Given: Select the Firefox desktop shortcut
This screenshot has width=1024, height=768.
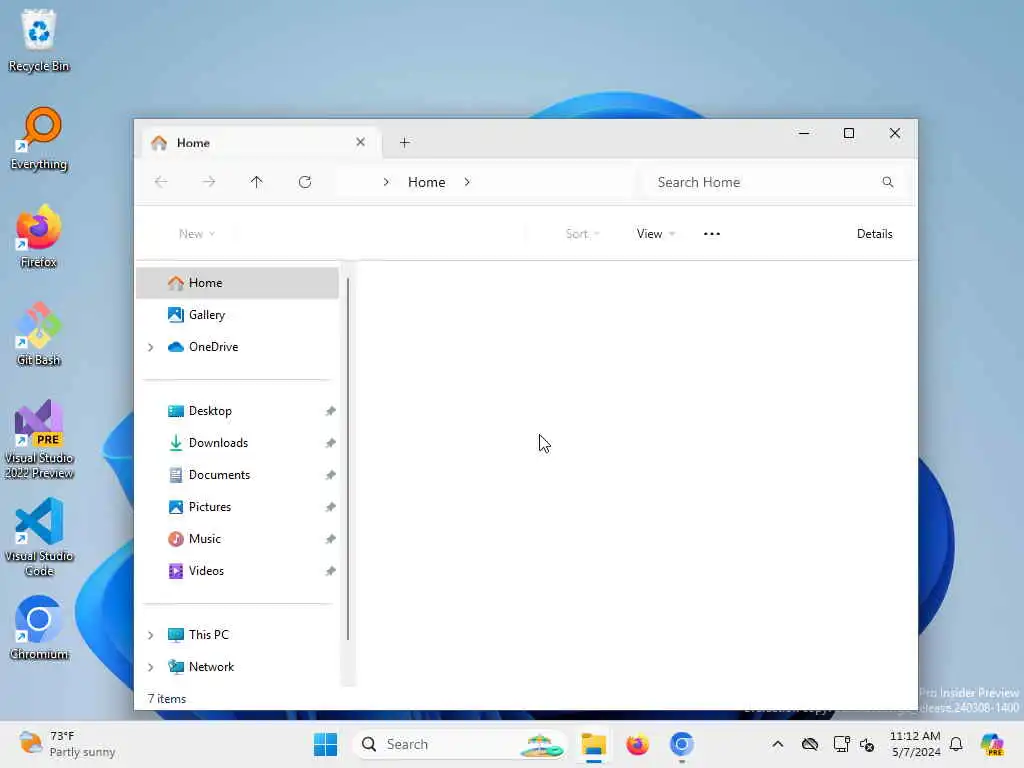Looking at the screenshot, I should (39, 237).
